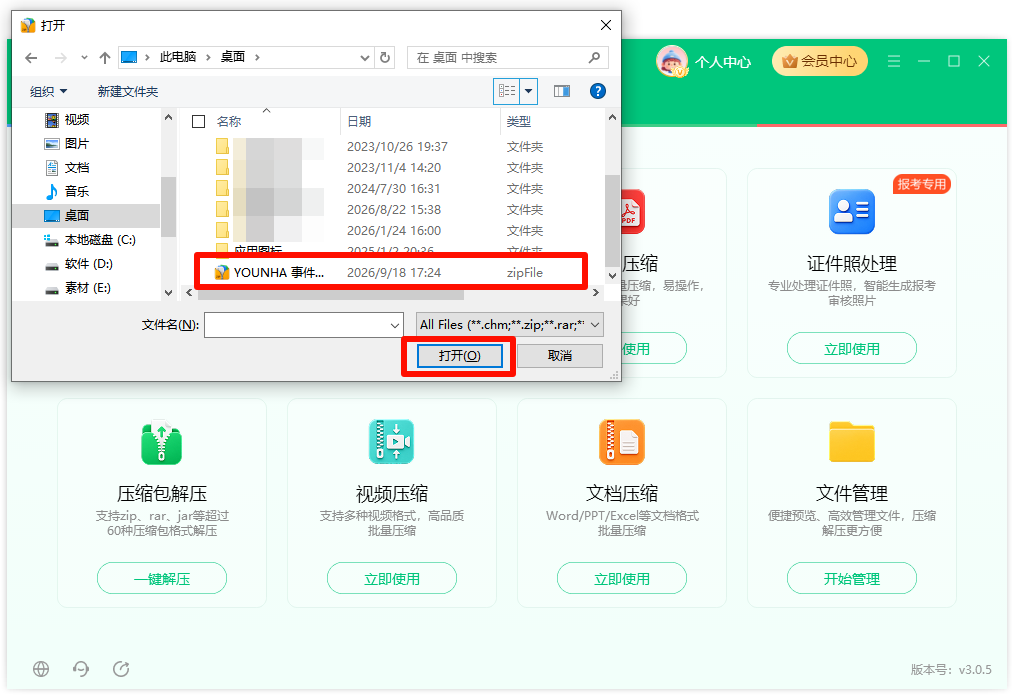
Task: Open help with the blue question icon
Action: click(x=598, y=91)
